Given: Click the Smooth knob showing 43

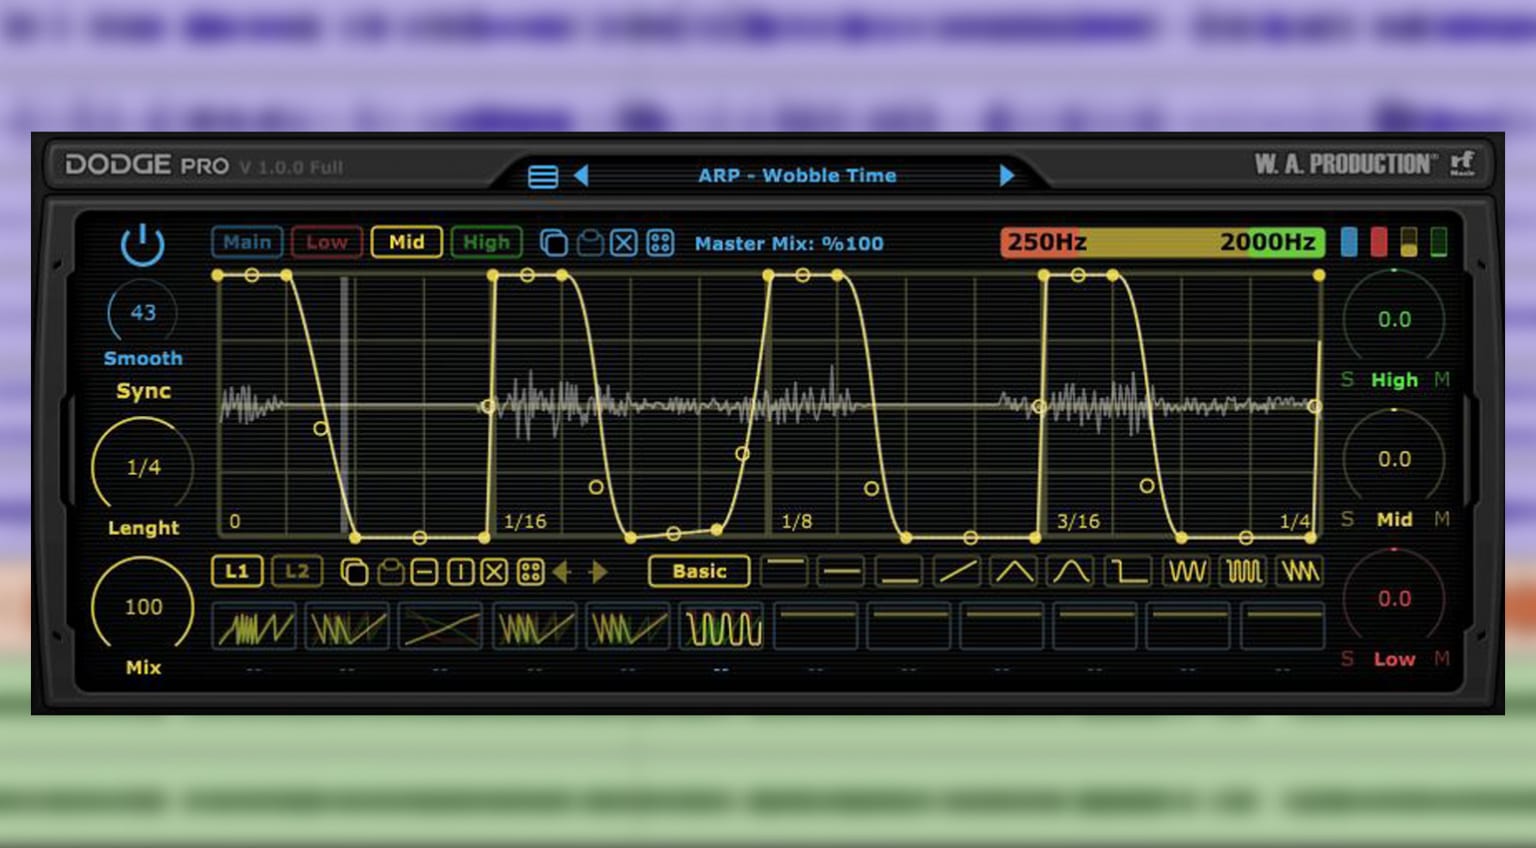Looking at the screenshot, I should 143,313.
